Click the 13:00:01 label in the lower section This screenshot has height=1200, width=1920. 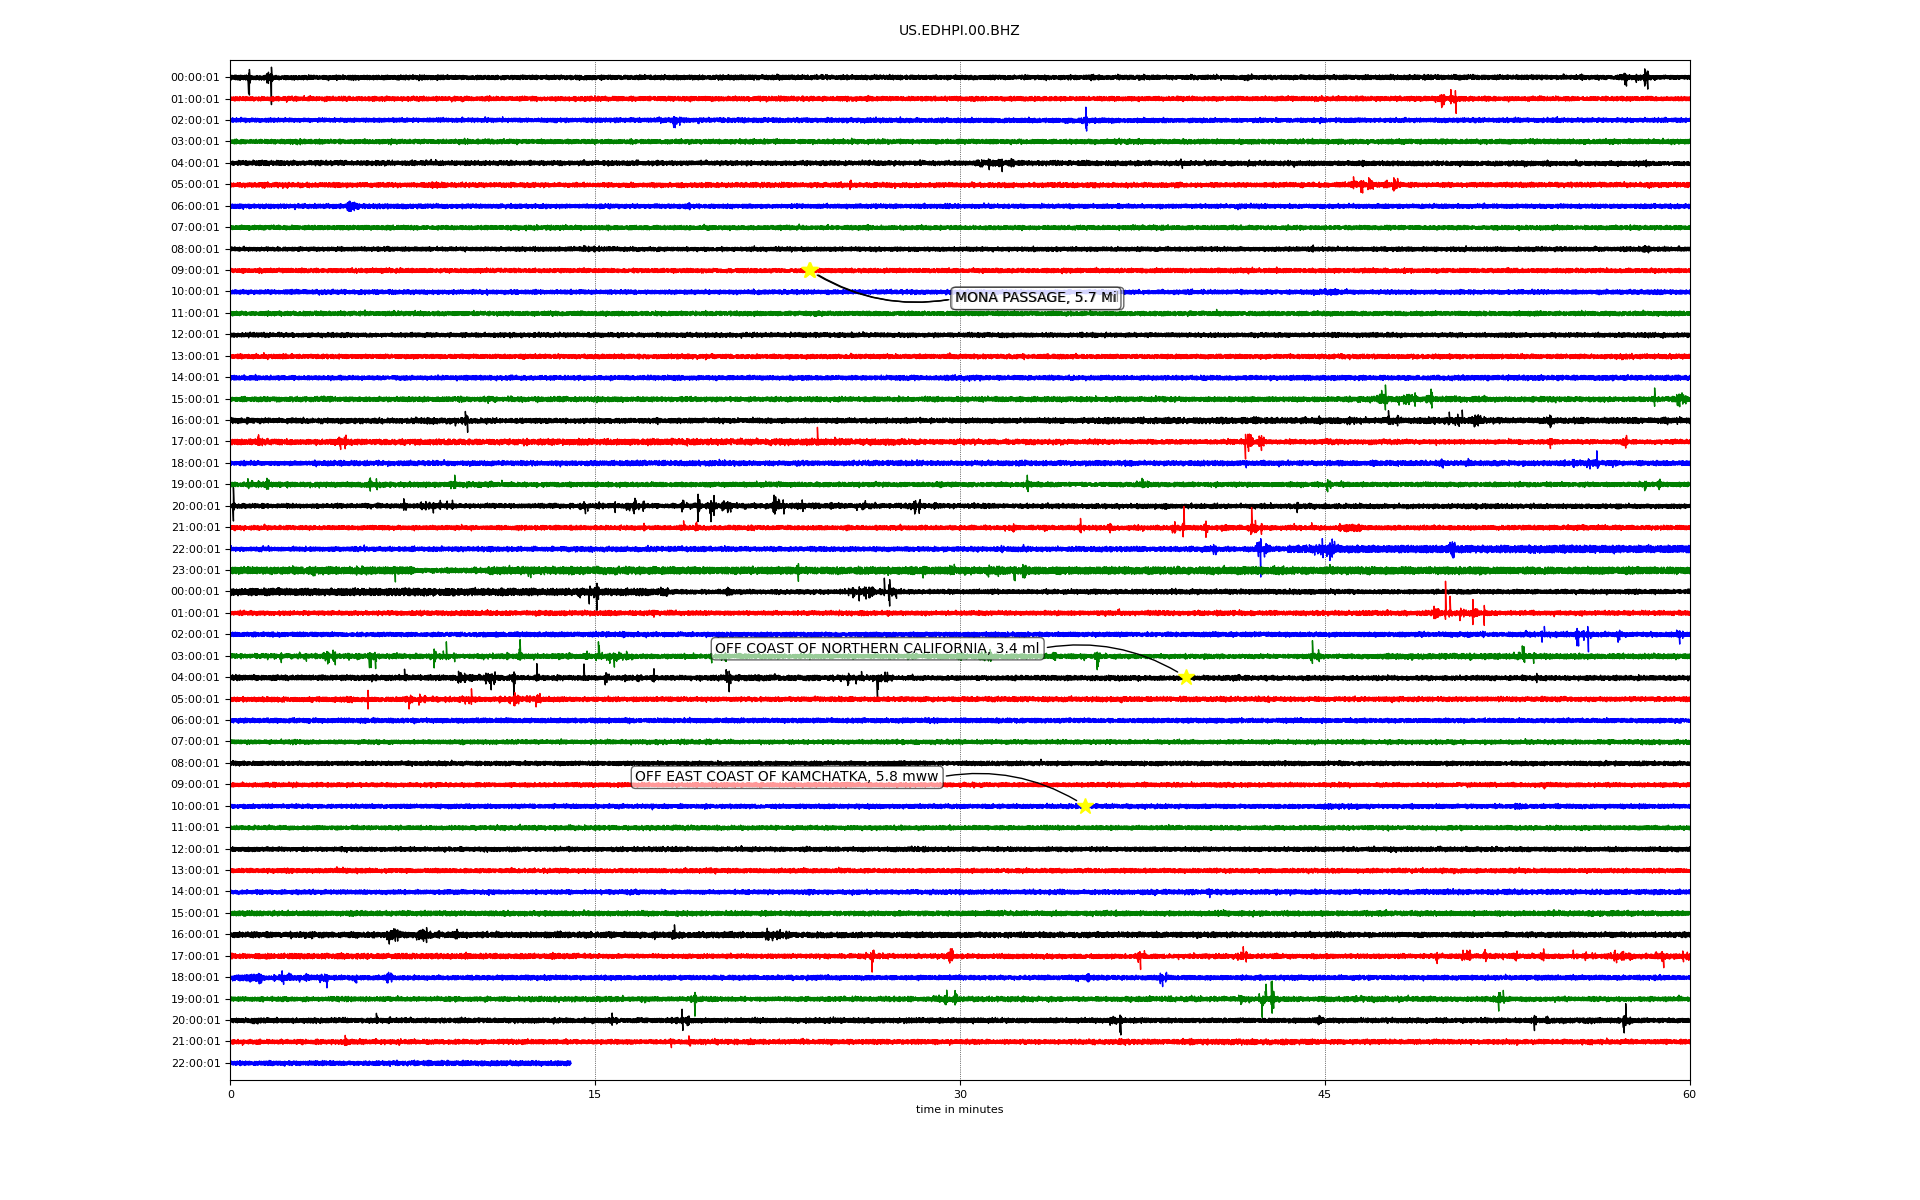(195, 870)
